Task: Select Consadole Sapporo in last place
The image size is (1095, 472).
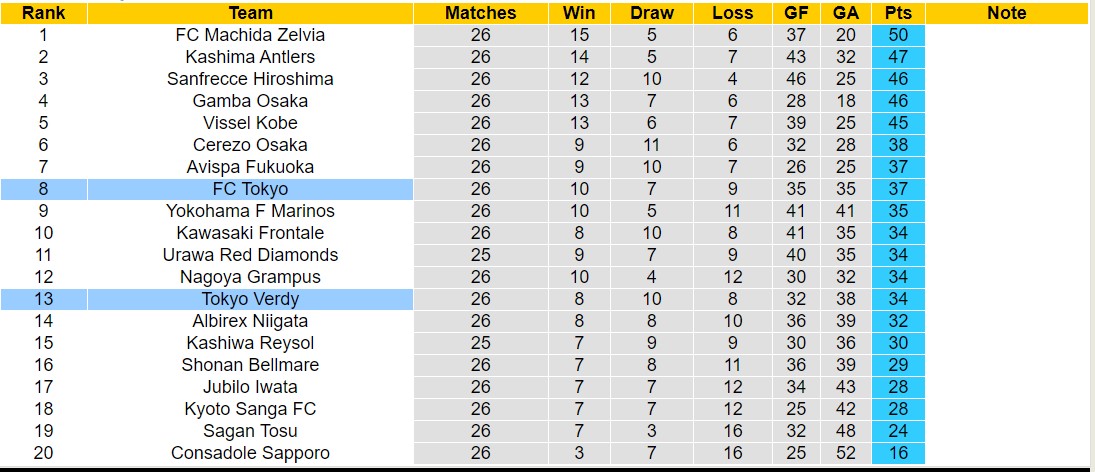Action: [250, 453]
